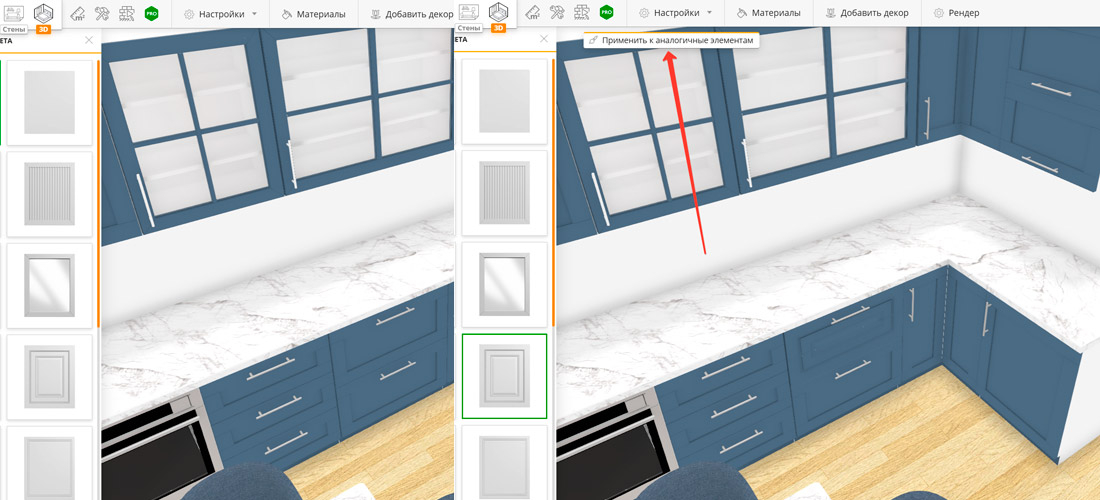Click the orange 3D label in right screenshot
Viewport: 1100px width, 500px height.
click(499, 28)
